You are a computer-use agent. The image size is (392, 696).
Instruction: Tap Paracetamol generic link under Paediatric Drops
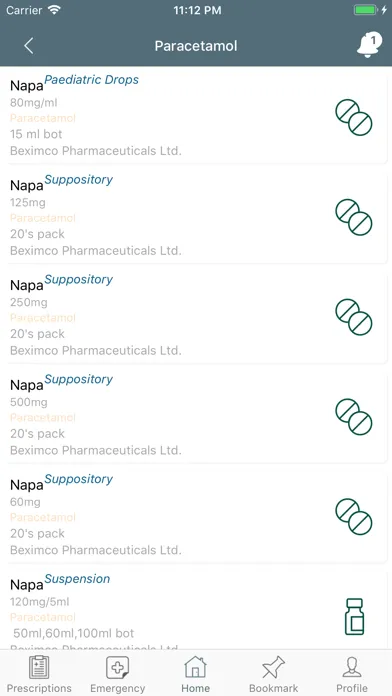click(43, 118)
